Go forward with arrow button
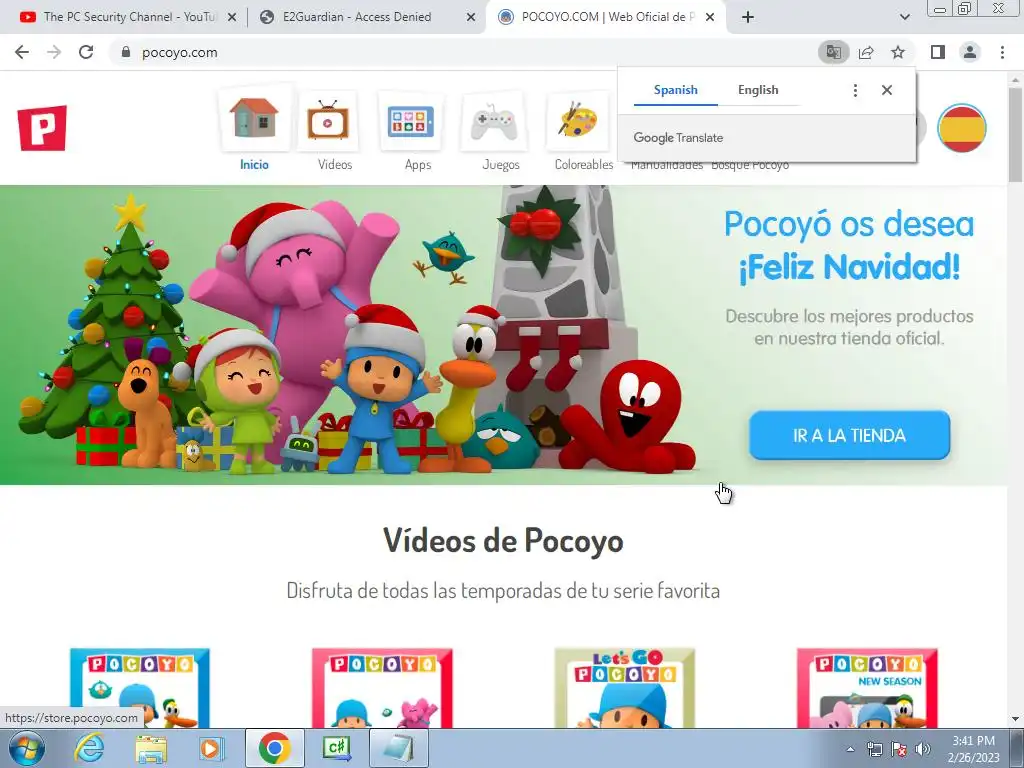 click(54, 52)
